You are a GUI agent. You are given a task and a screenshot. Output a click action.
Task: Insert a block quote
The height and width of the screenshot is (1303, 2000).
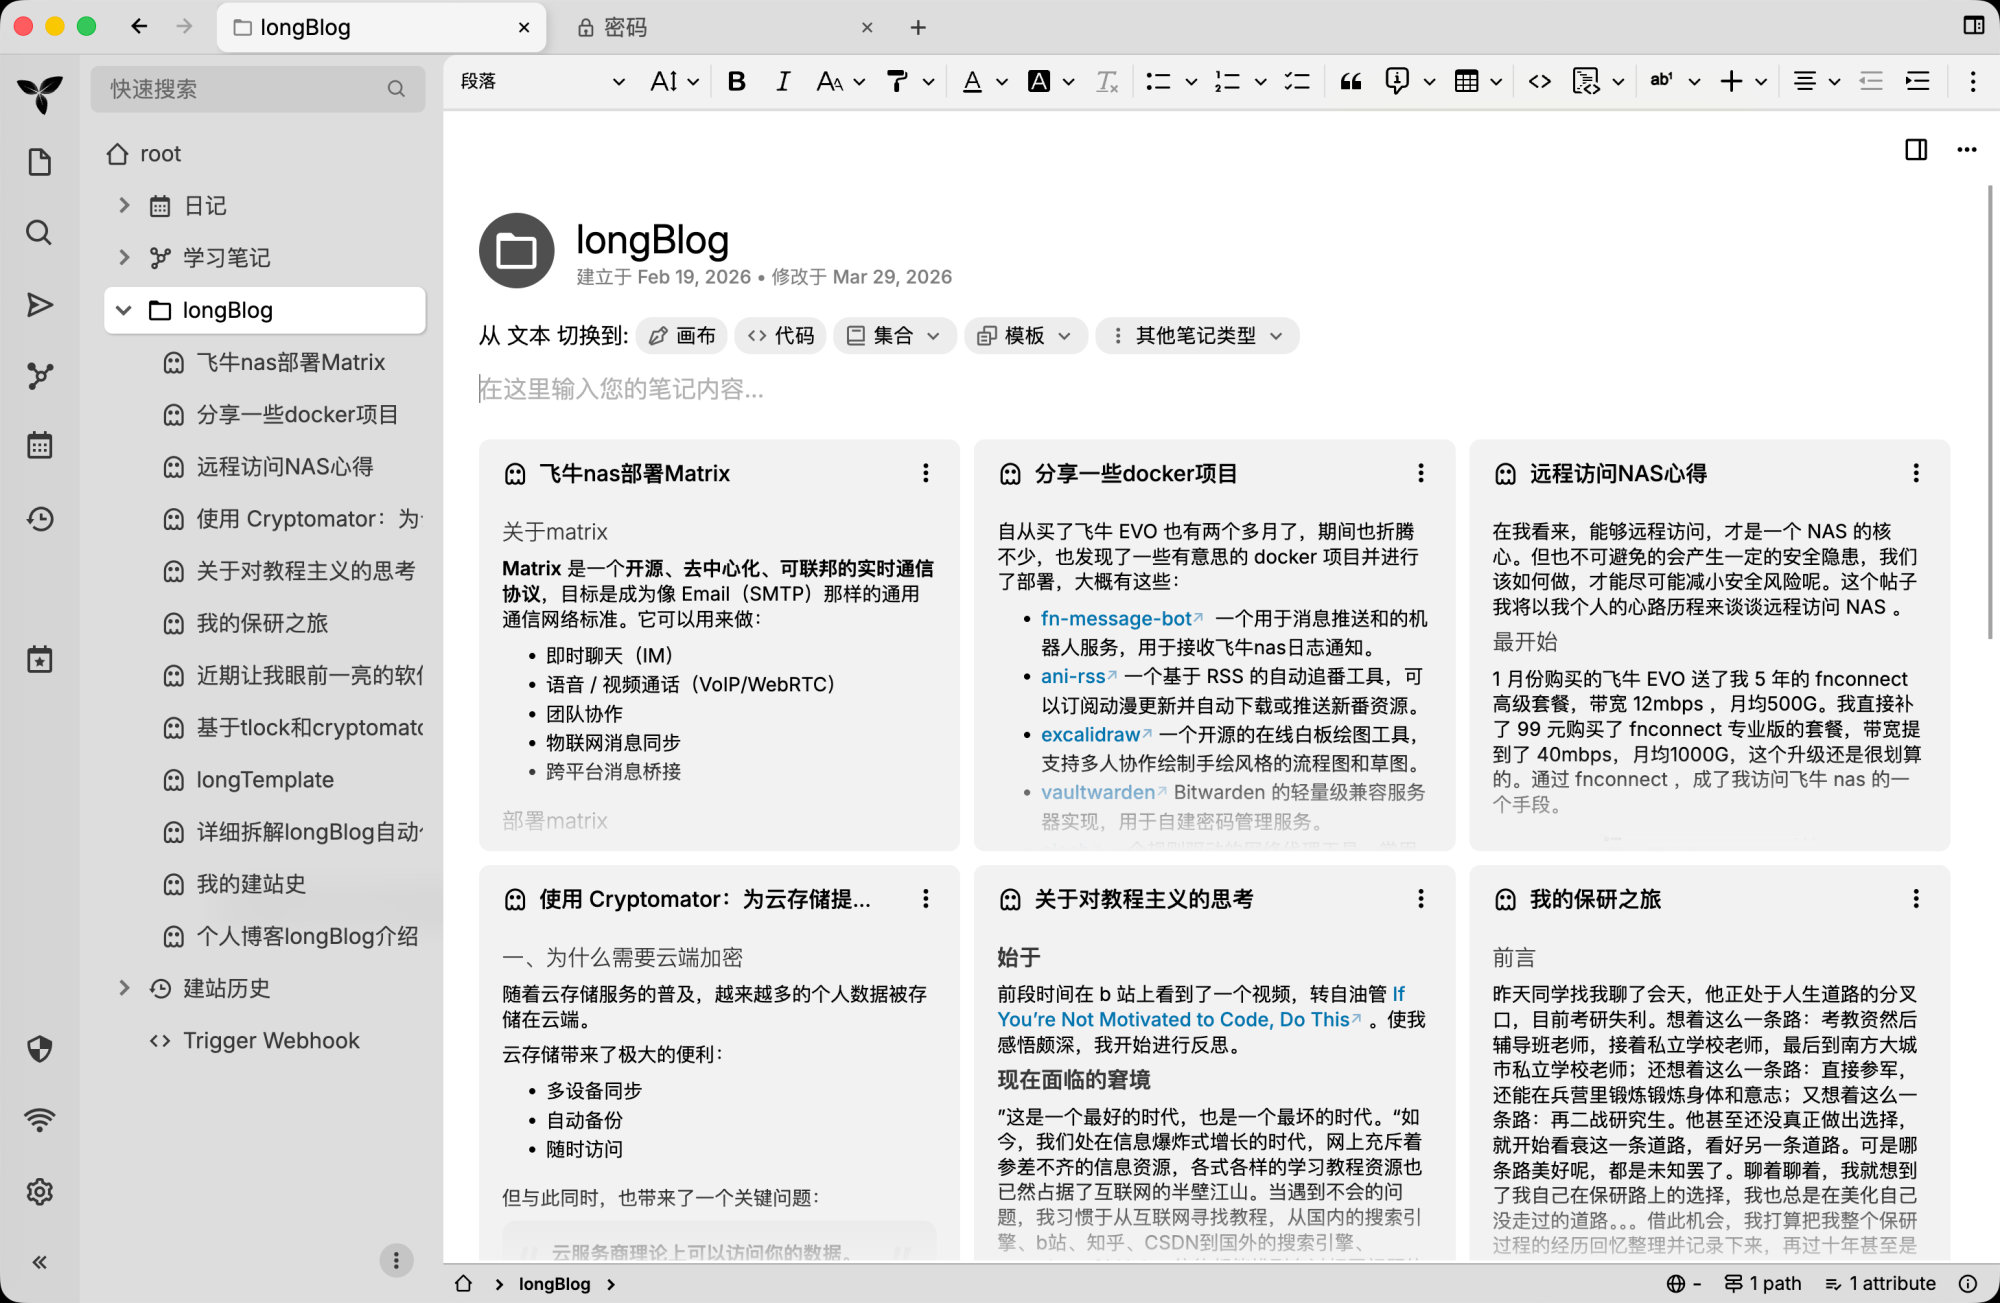tap(1350, 82)
